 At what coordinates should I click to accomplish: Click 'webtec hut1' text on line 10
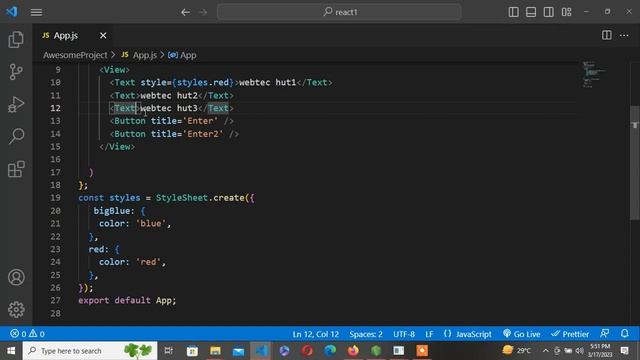pyautogui.click(x=267, y=82)
